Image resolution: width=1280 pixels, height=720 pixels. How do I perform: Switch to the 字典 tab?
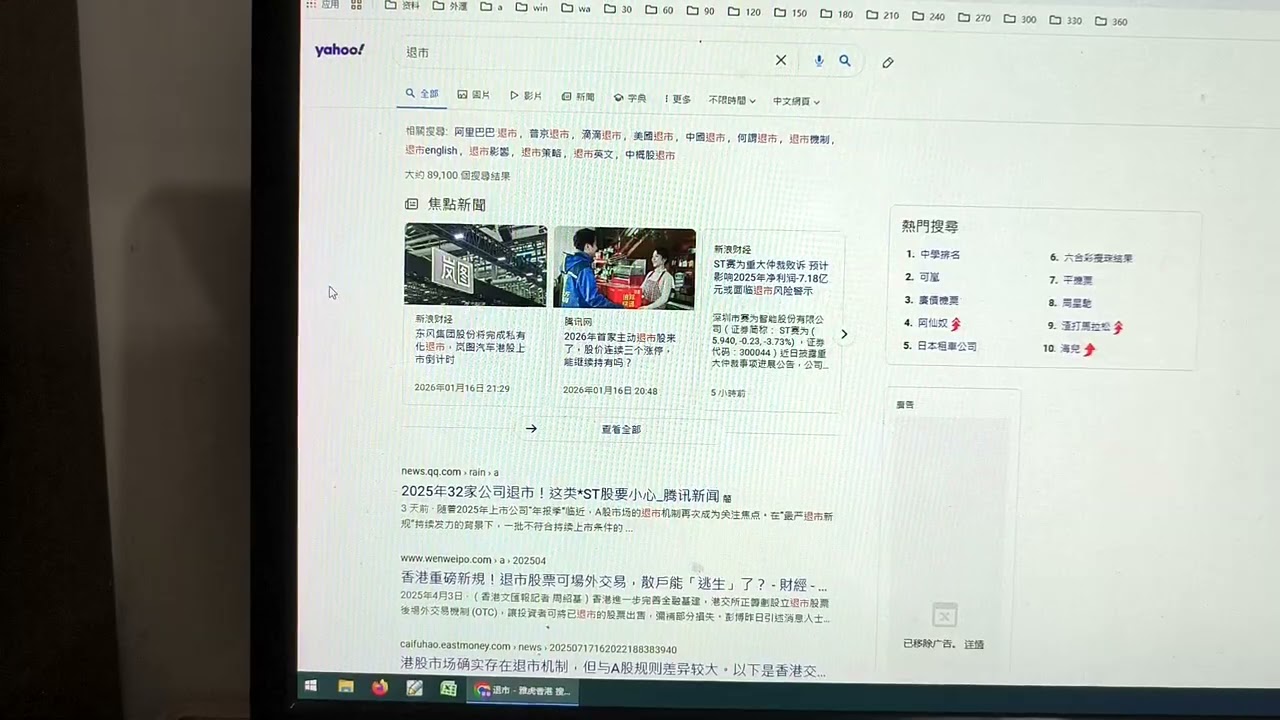pos(630,98)
